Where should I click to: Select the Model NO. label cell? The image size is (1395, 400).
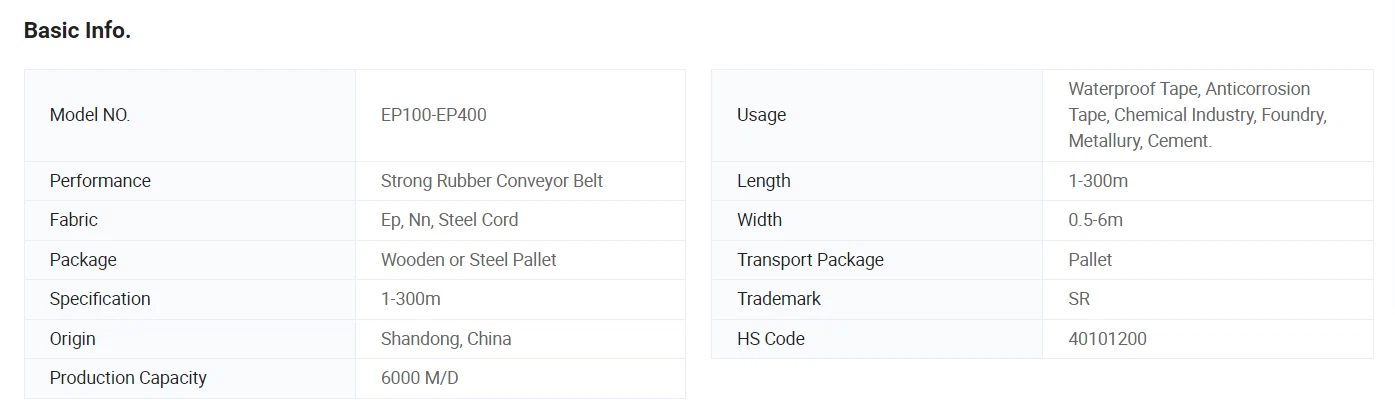click(90, 115)
